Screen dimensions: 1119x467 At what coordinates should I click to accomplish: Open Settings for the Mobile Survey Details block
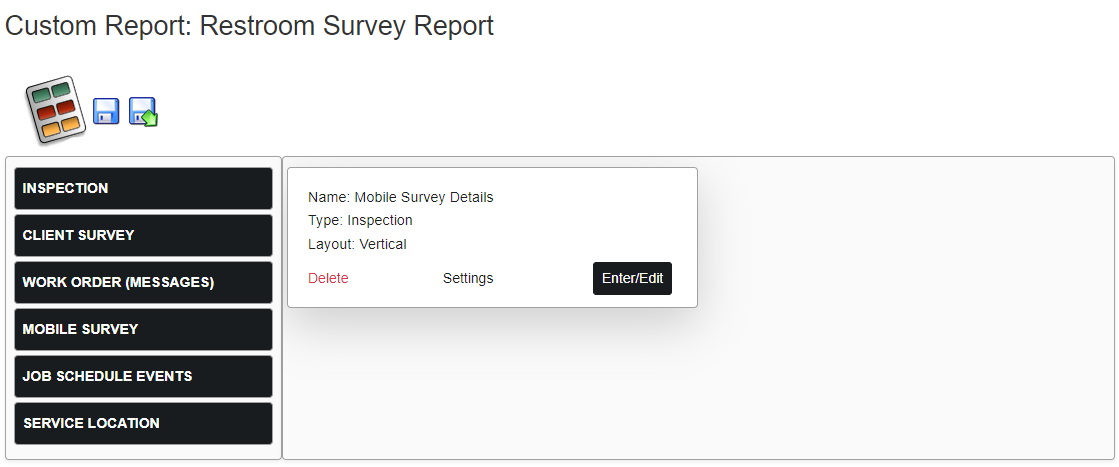click(x=468, y=278)
